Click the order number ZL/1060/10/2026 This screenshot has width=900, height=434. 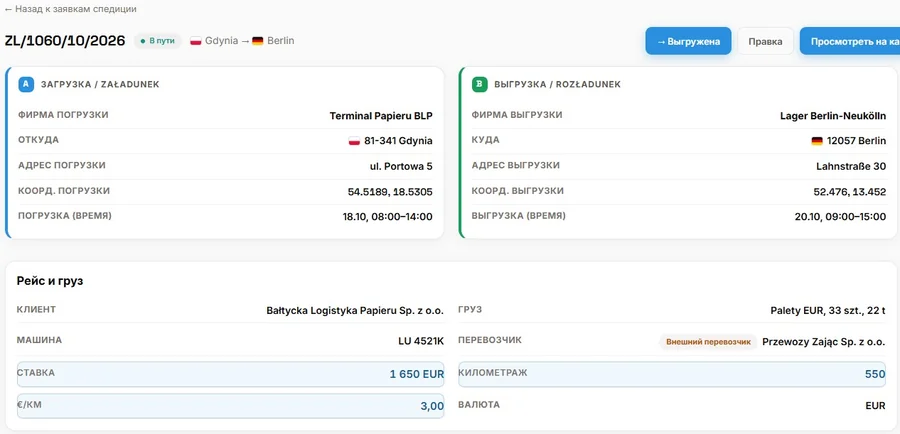pyautogui.click(x=65, y=41)
